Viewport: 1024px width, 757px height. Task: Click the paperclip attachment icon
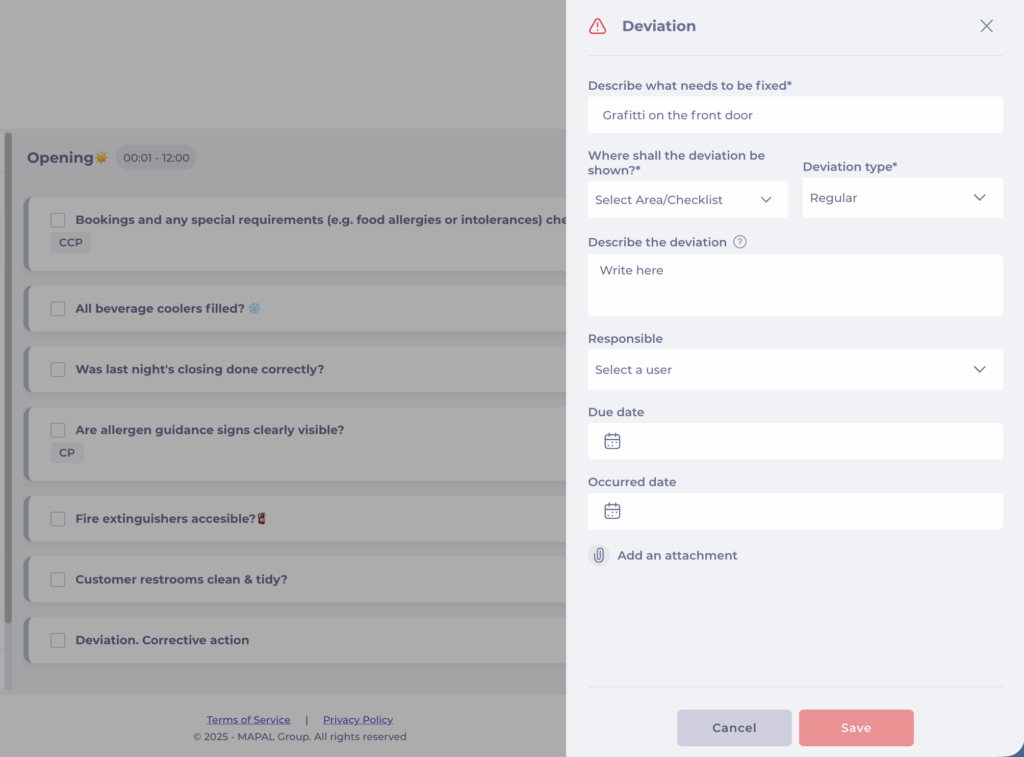pos(599,555)
